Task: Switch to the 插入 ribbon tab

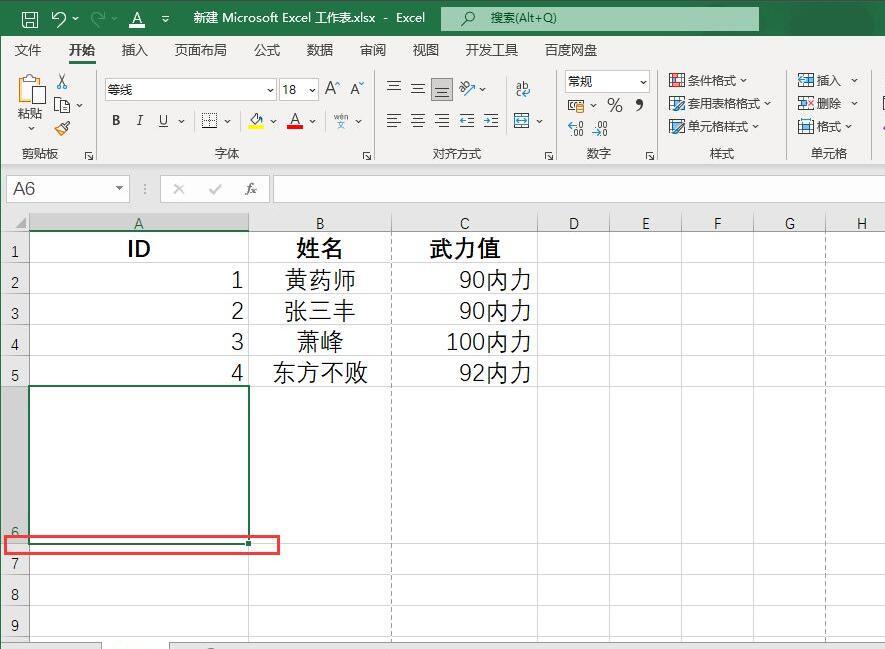Action: (134, 50)
